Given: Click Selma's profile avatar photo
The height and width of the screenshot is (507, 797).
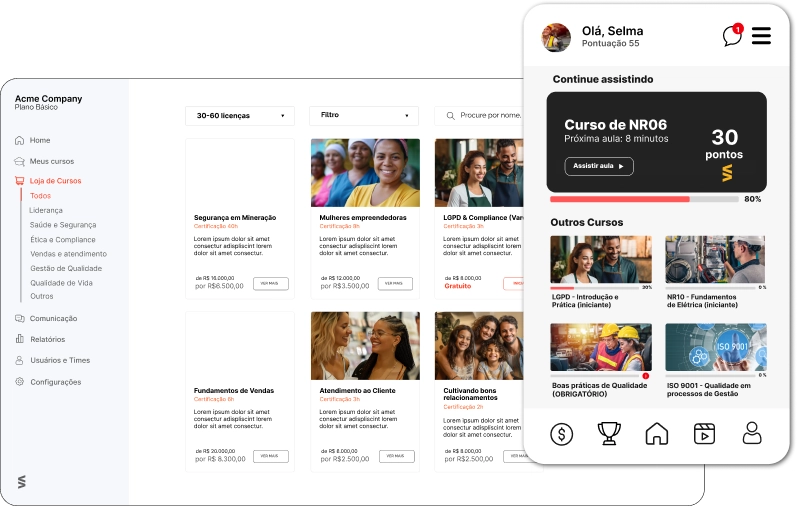Looking at the screenshot, I should tap(556, 37).
